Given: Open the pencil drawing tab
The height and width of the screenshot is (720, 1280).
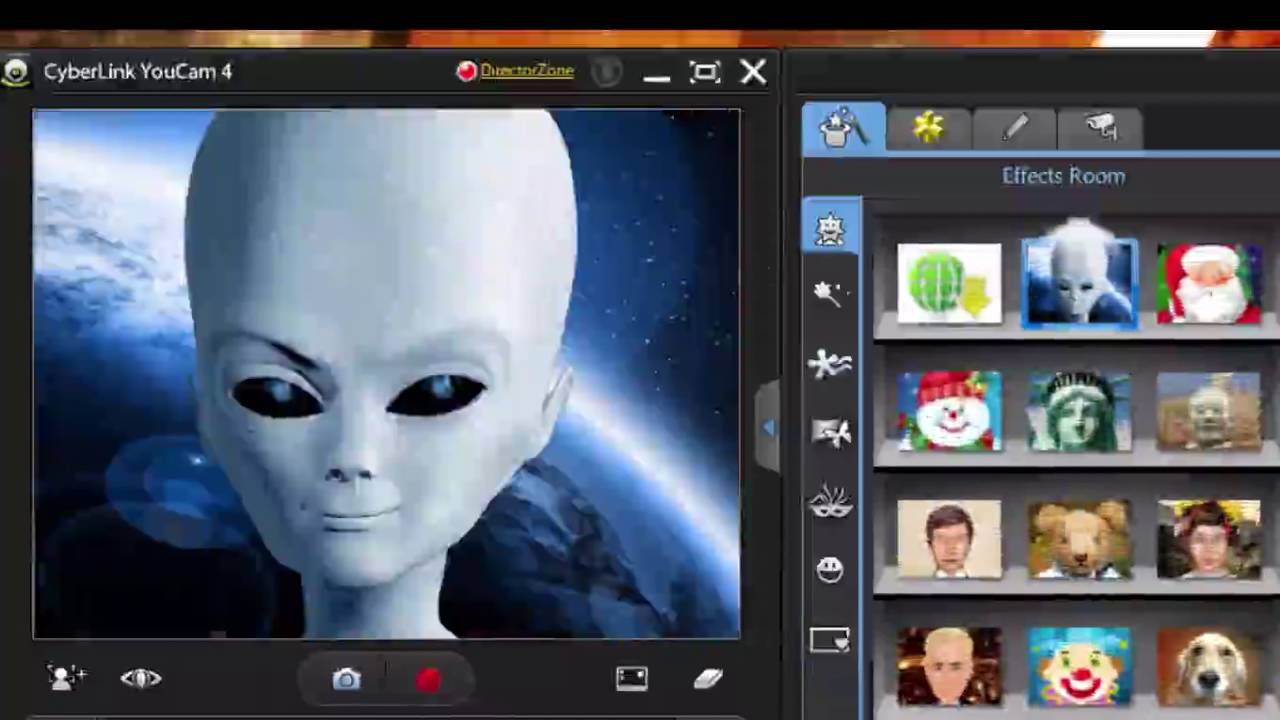Looking at the screenshot, I should [x=1015, y=127].
